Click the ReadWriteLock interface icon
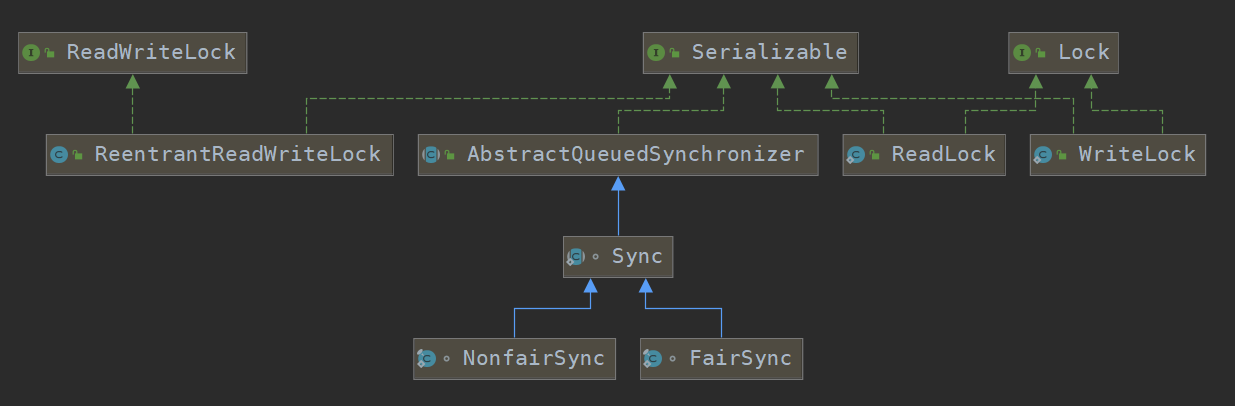 click(x=31, y=52)
